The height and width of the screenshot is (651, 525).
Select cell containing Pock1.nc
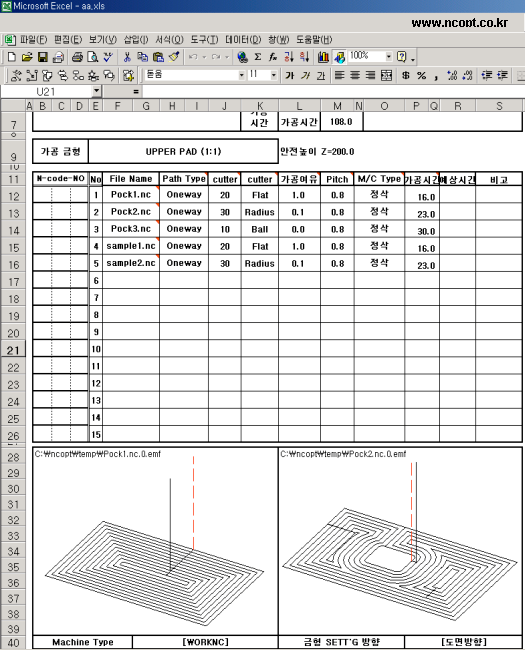[131, 194]
